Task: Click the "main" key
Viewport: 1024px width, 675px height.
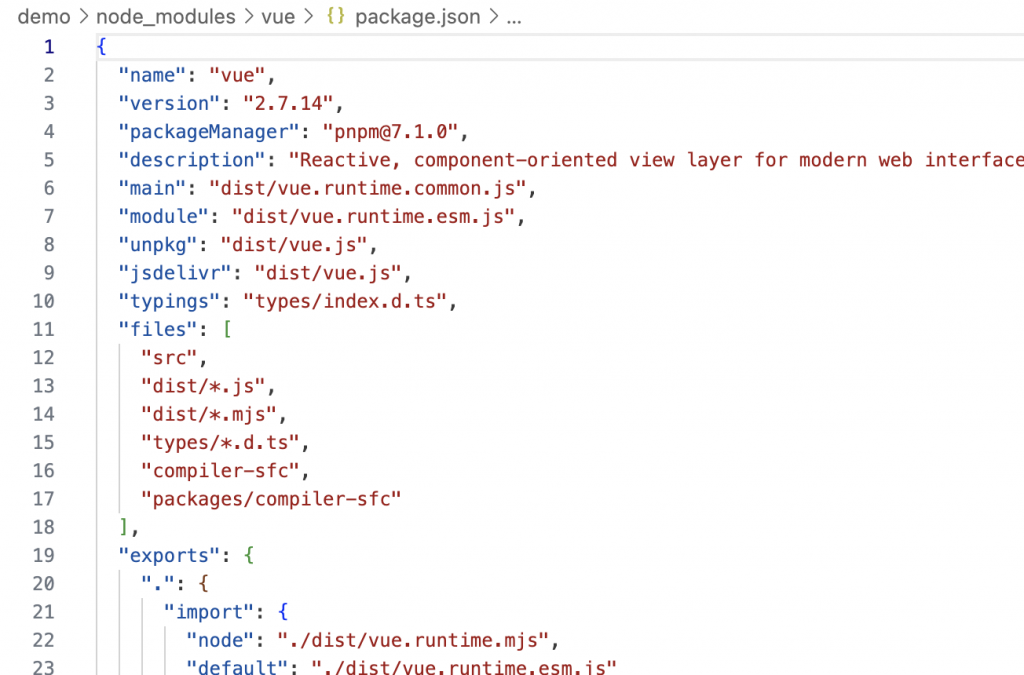Action: pos(153,188)
